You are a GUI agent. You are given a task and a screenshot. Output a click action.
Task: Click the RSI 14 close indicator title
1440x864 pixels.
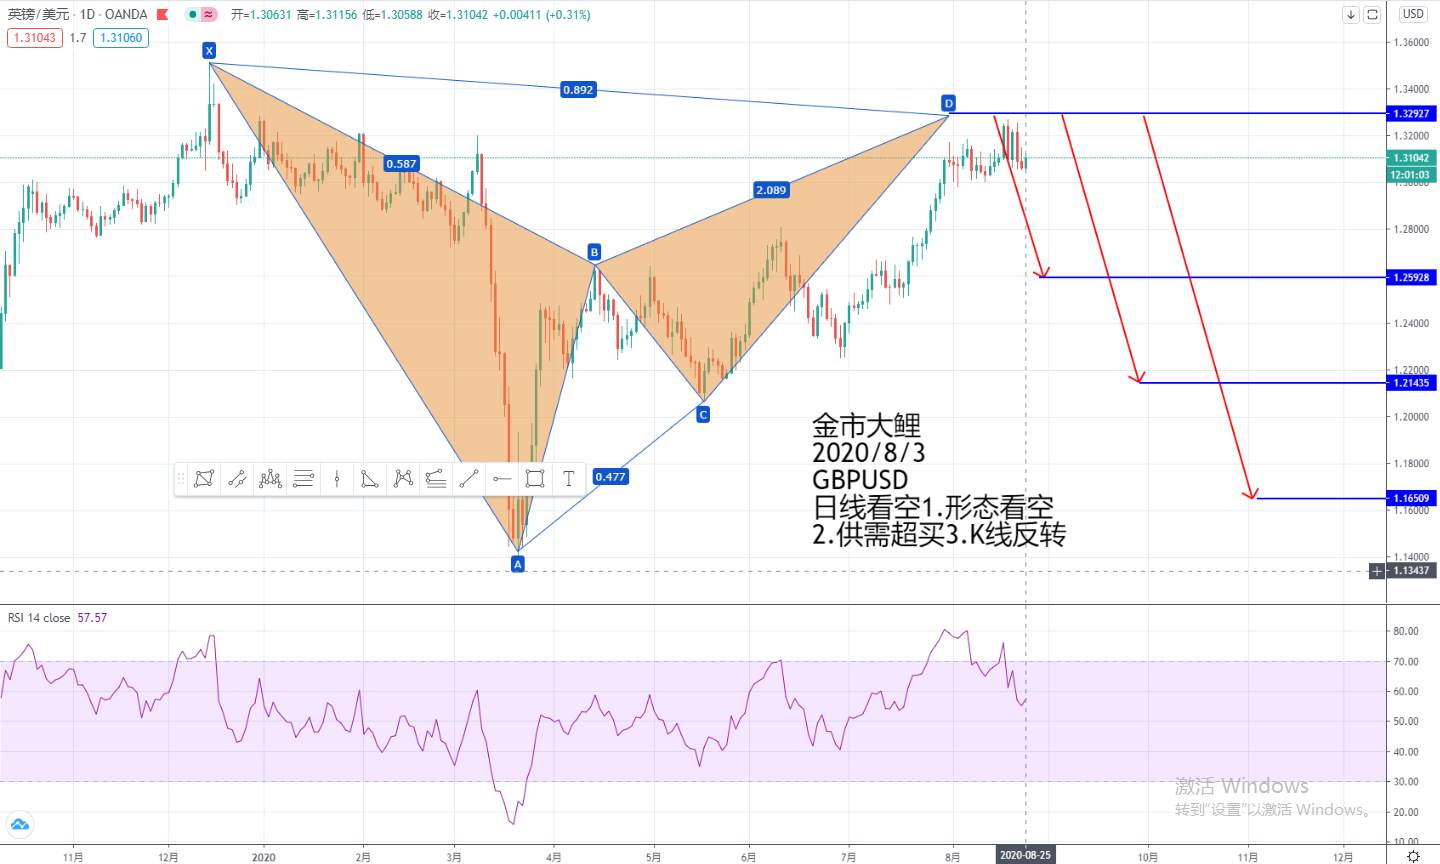click(x=39, y=618)
